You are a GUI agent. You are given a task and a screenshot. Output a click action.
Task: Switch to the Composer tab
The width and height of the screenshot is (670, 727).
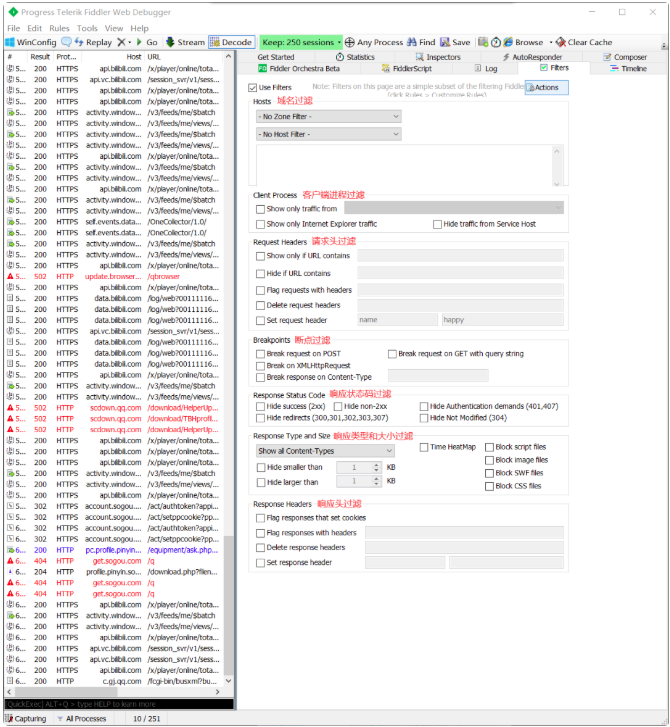tap(625, 57)
